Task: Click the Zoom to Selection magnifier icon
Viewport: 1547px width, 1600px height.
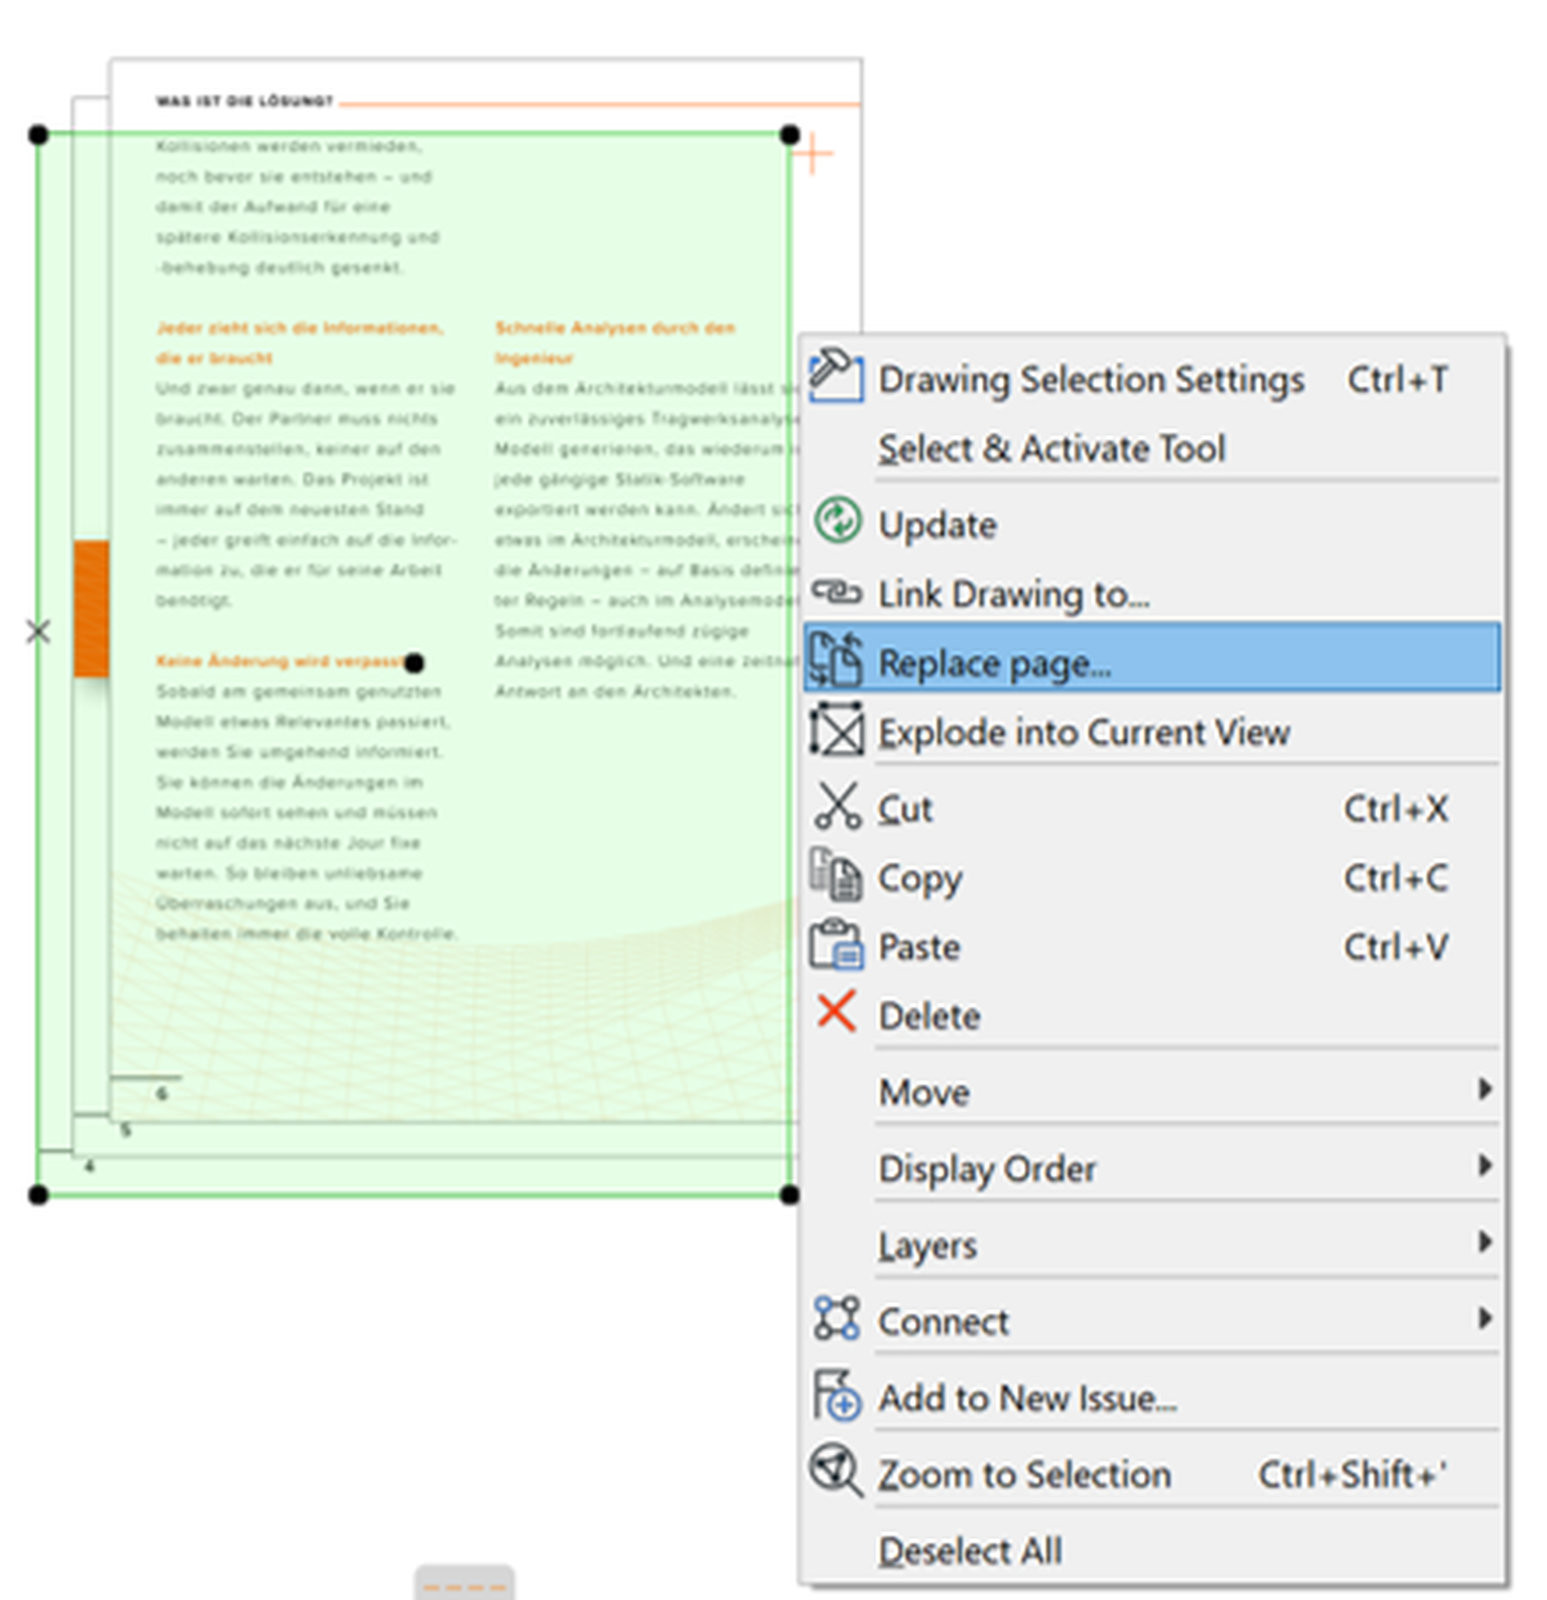Action: pos(835,1470)
